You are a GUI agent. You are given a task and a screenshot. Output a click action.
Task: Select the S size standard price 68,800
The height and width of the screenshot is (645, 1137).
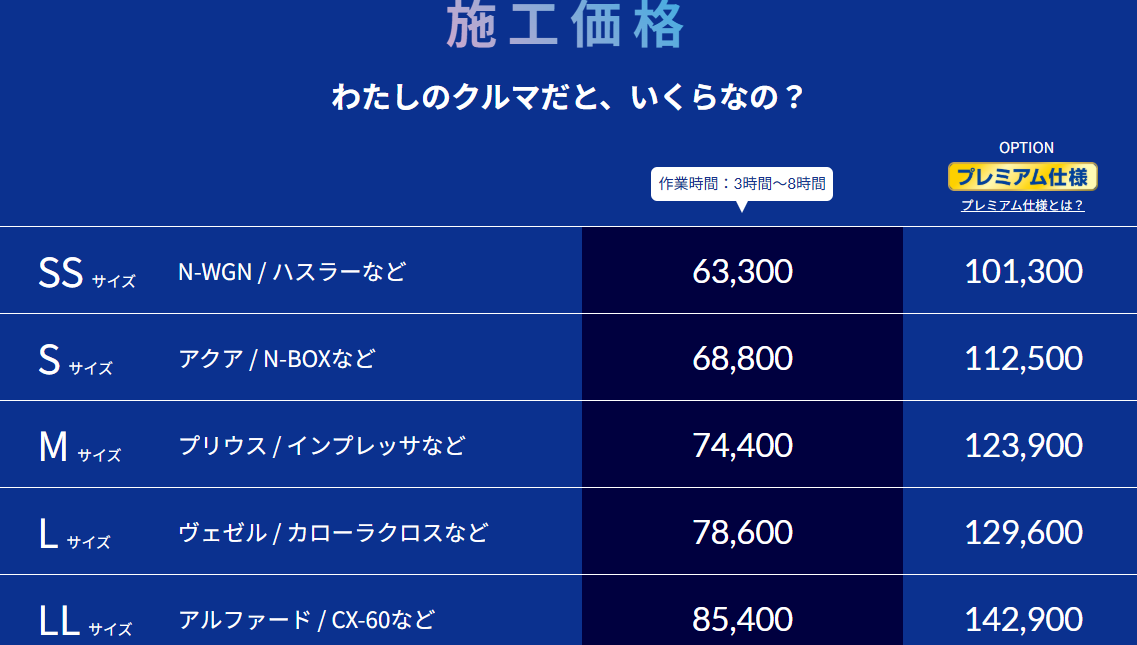(742, 358)
